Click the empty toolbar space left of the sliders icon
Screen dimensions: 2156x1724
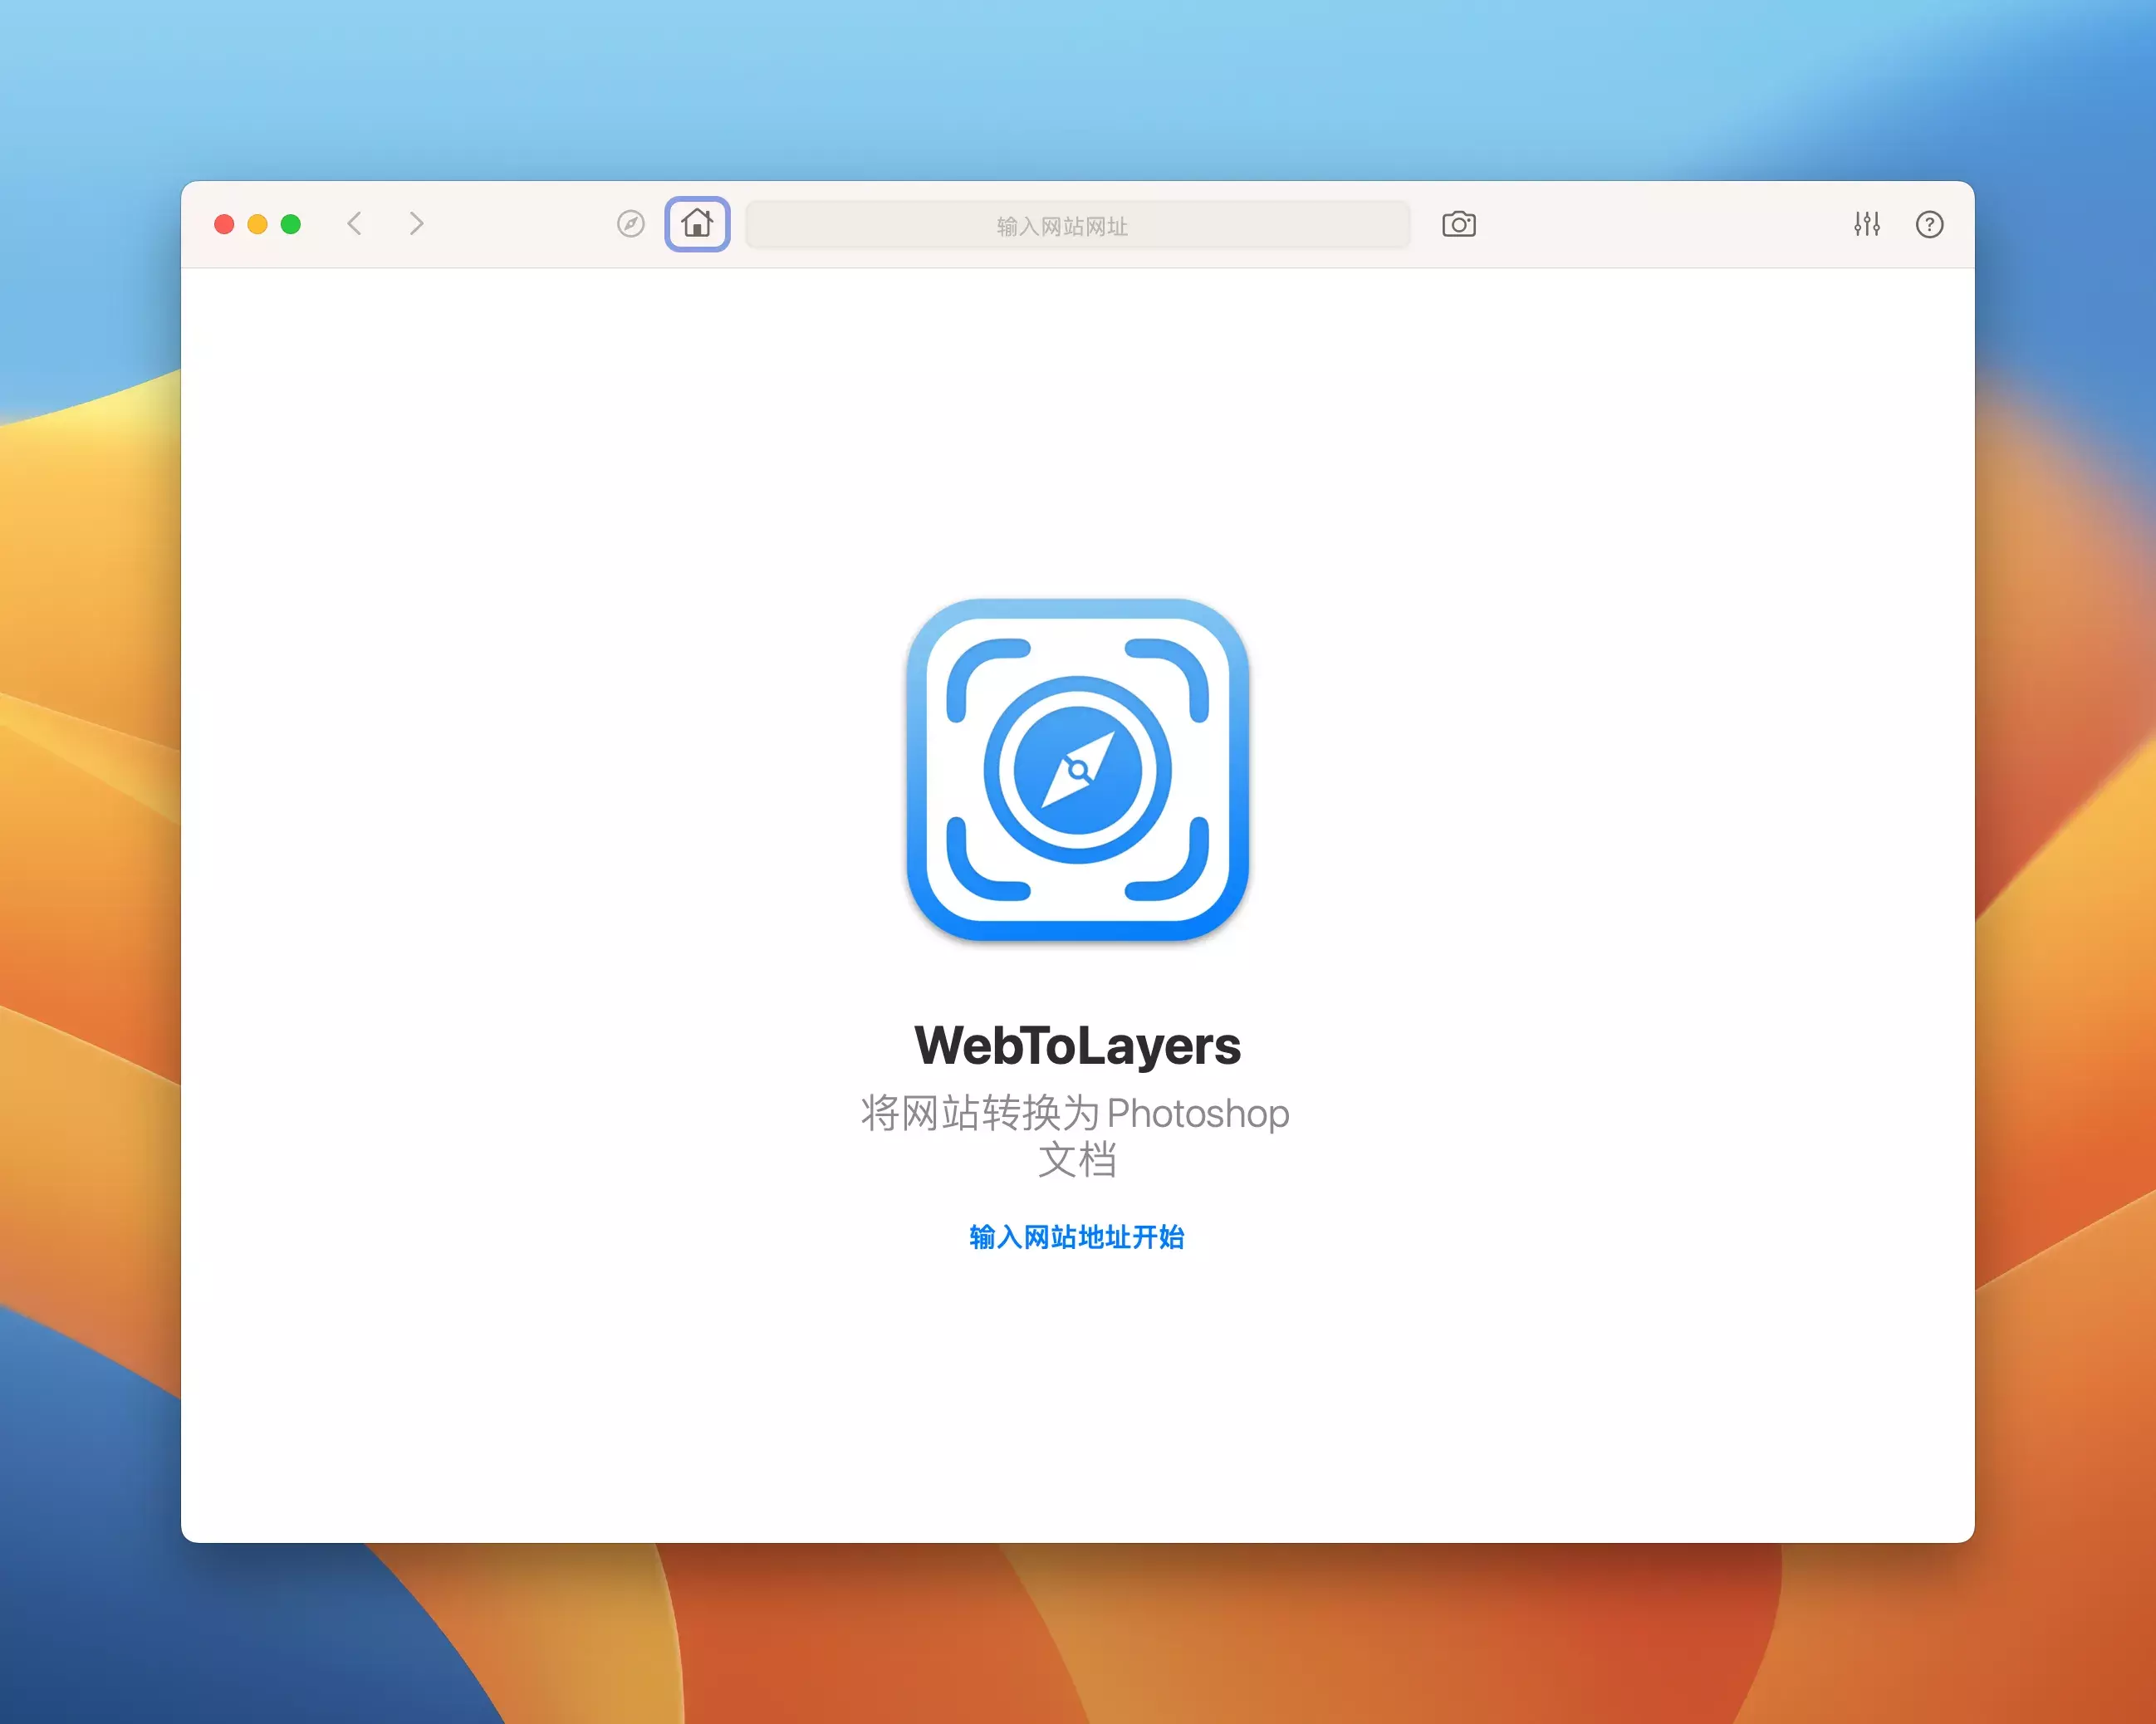(x=1660, y=224)
